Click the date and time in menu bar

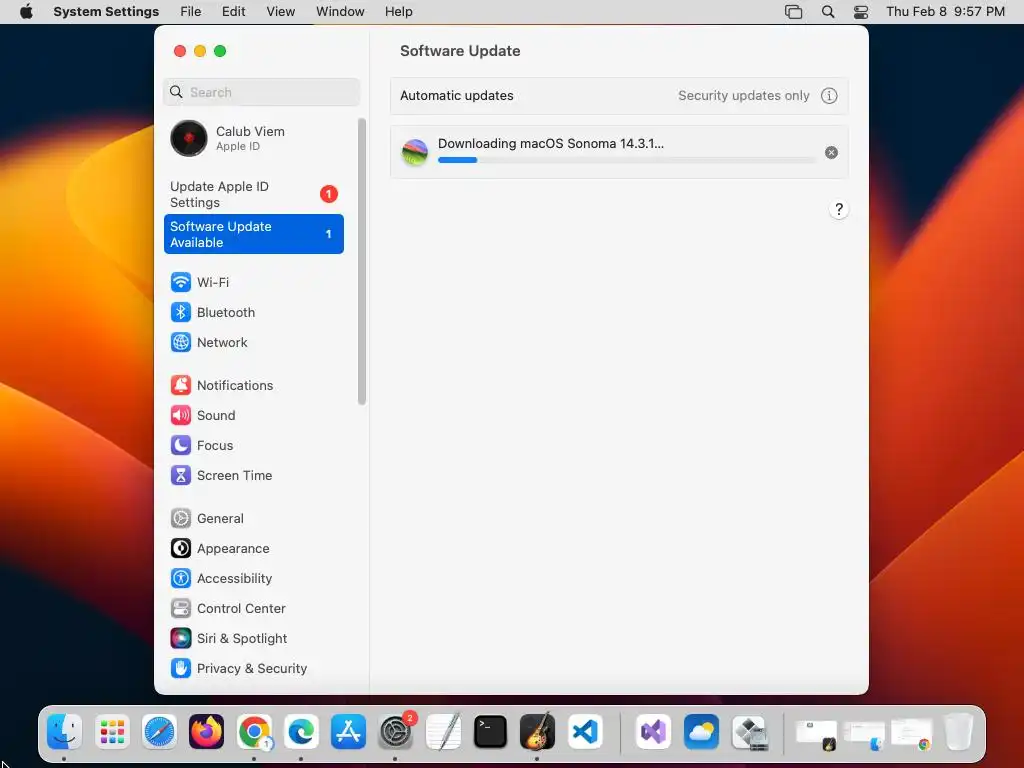click(x=946, y=12)
